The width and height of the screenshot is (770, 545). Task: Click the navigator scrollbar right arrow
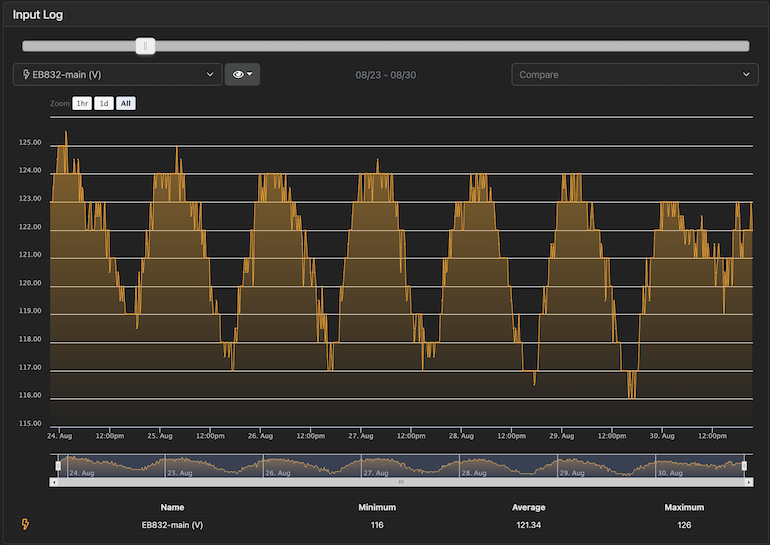(x=748, y=482)
